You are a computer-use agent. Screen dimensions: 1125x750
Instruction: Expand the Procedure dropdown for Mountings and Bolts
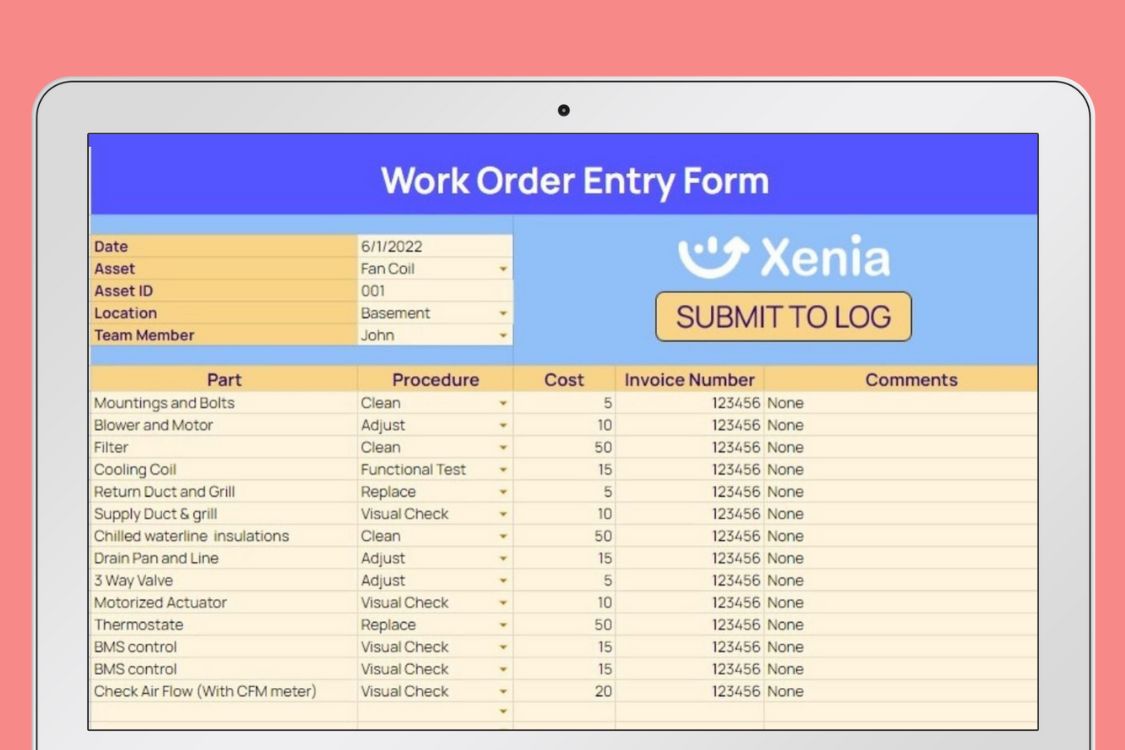502,403
